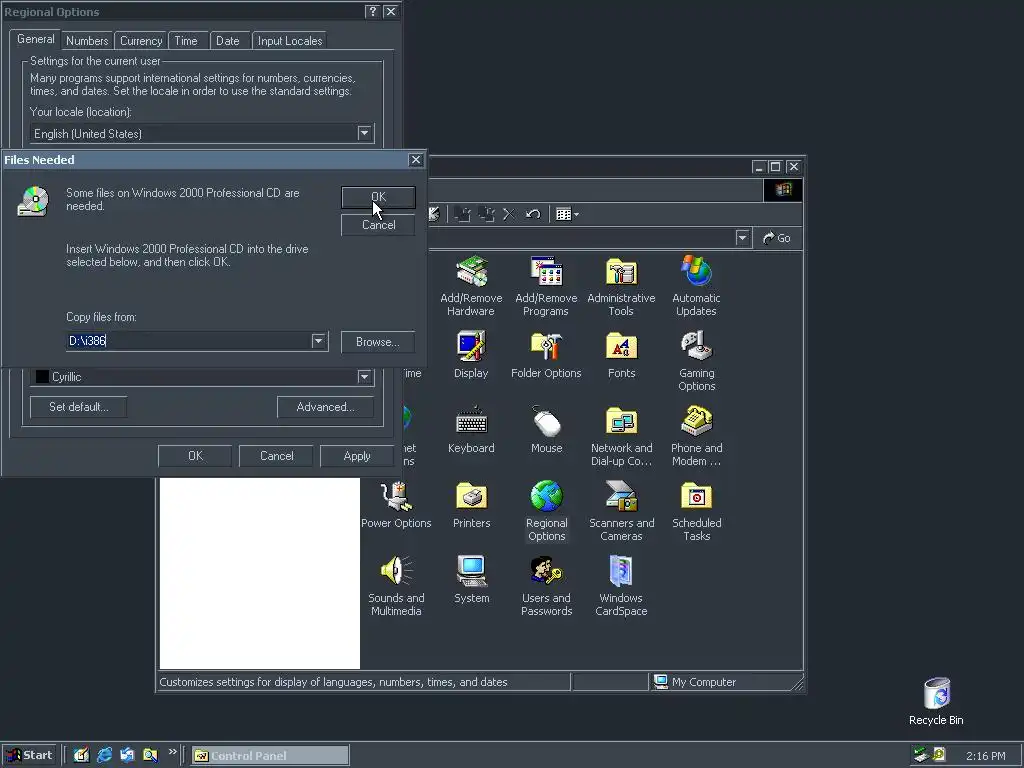Open the Fonts folder icon

[x=621, y=355]
